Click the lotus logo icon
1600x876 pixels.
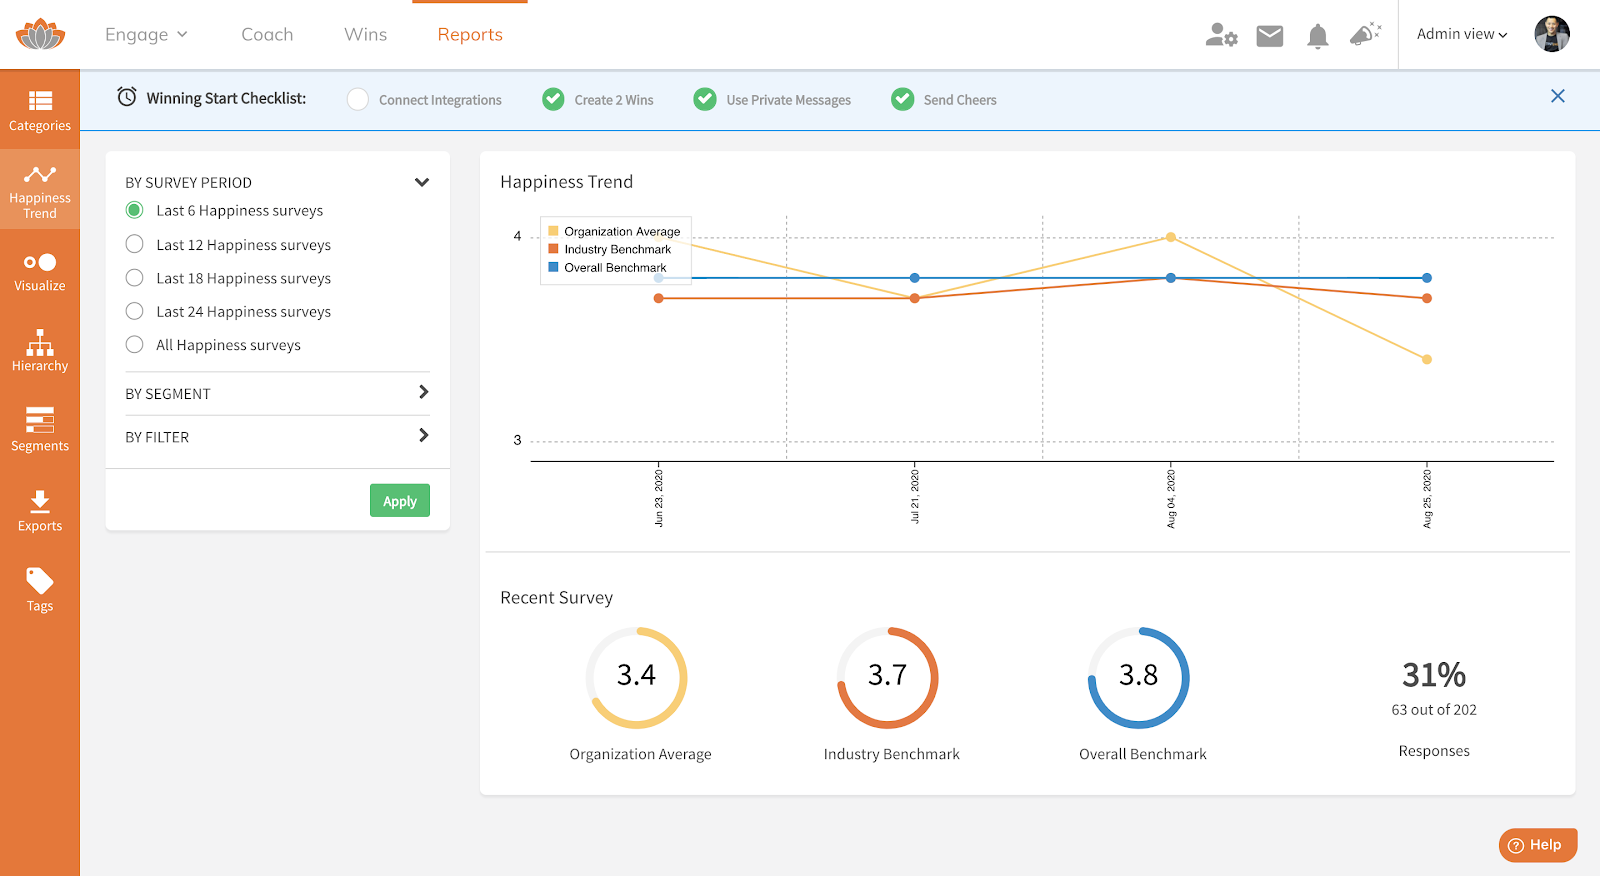click(x=40, y=35)
